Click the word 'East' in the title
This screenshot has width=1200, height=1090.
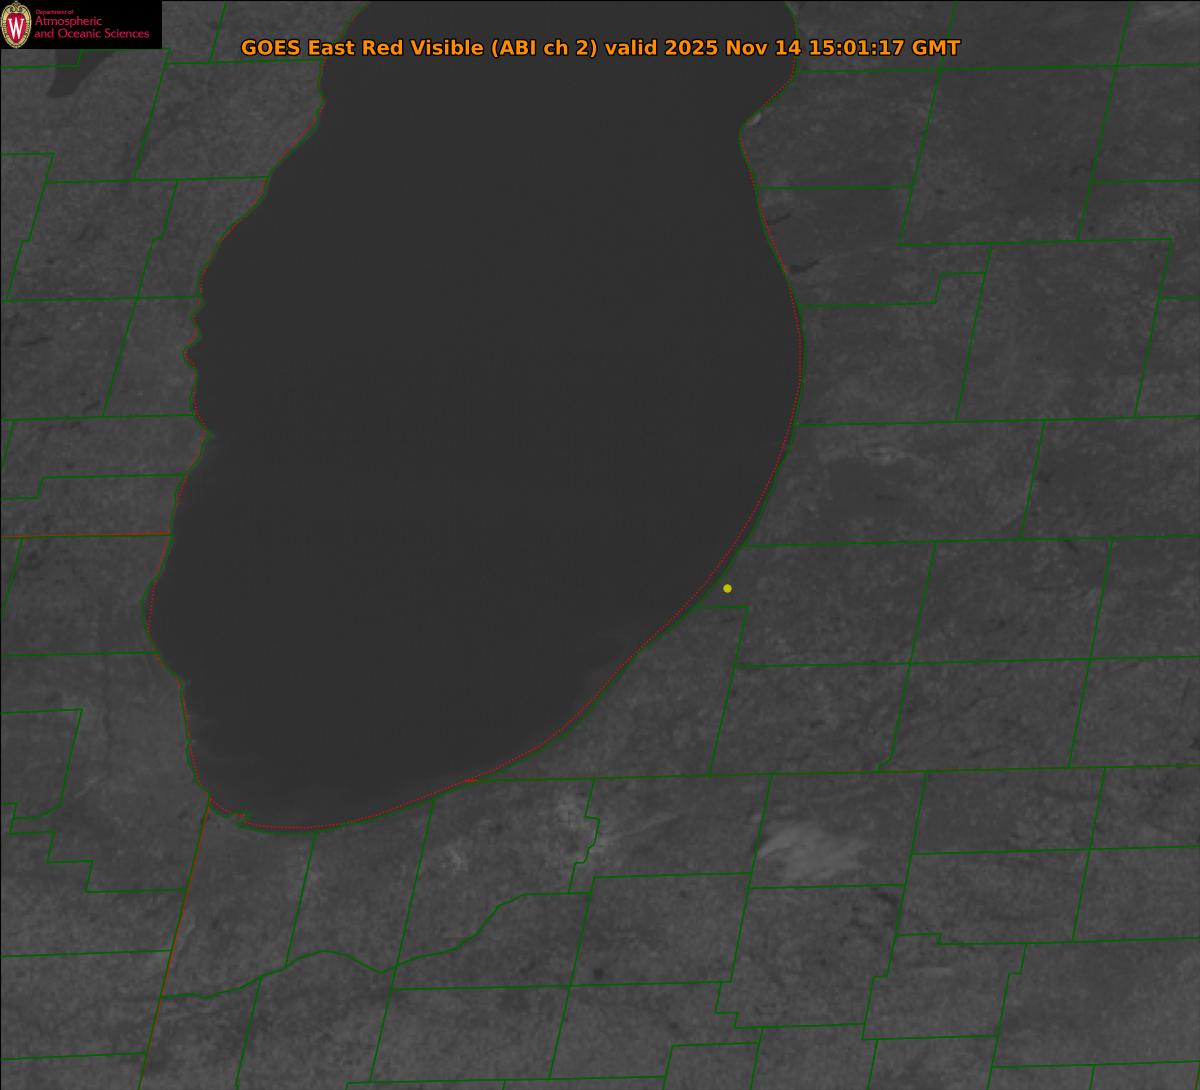(332, 48)
